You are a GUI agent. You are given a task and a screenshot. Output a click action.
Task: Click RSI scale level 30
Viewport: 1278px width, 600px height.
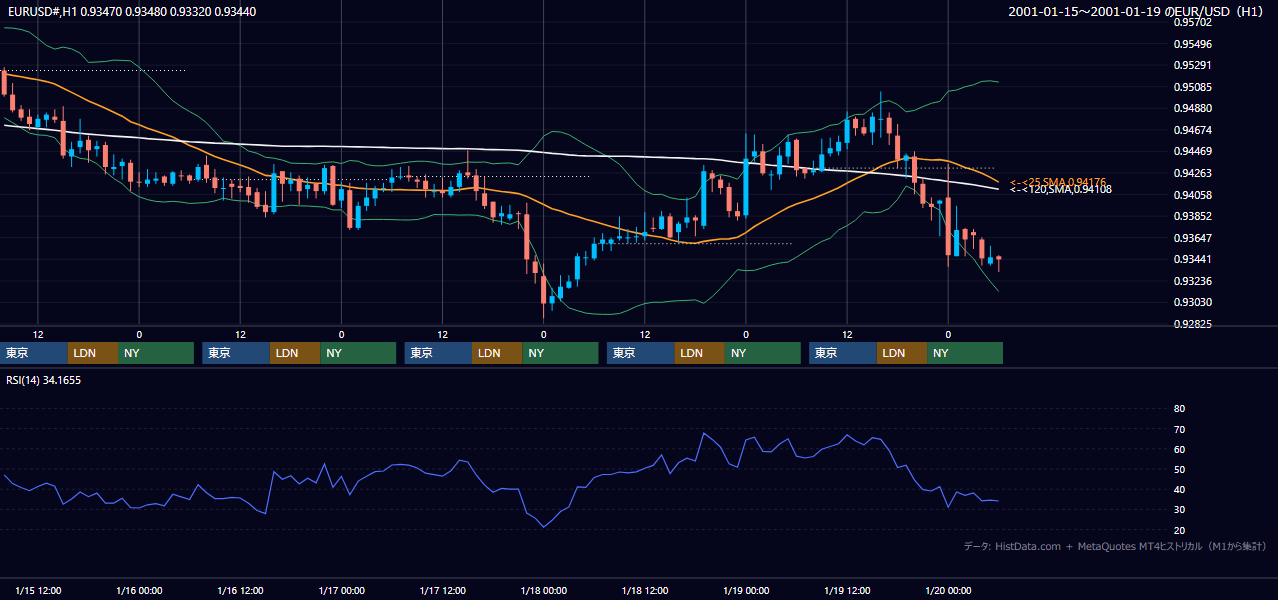click(x=1179, y=510)
